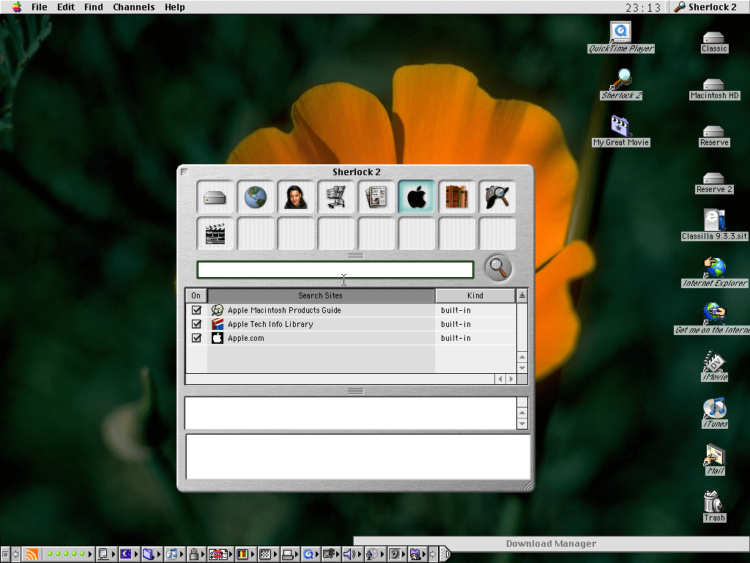Click Apple Macintosh Products Guide row text
The image size is (750, 563).
[284, 310]
